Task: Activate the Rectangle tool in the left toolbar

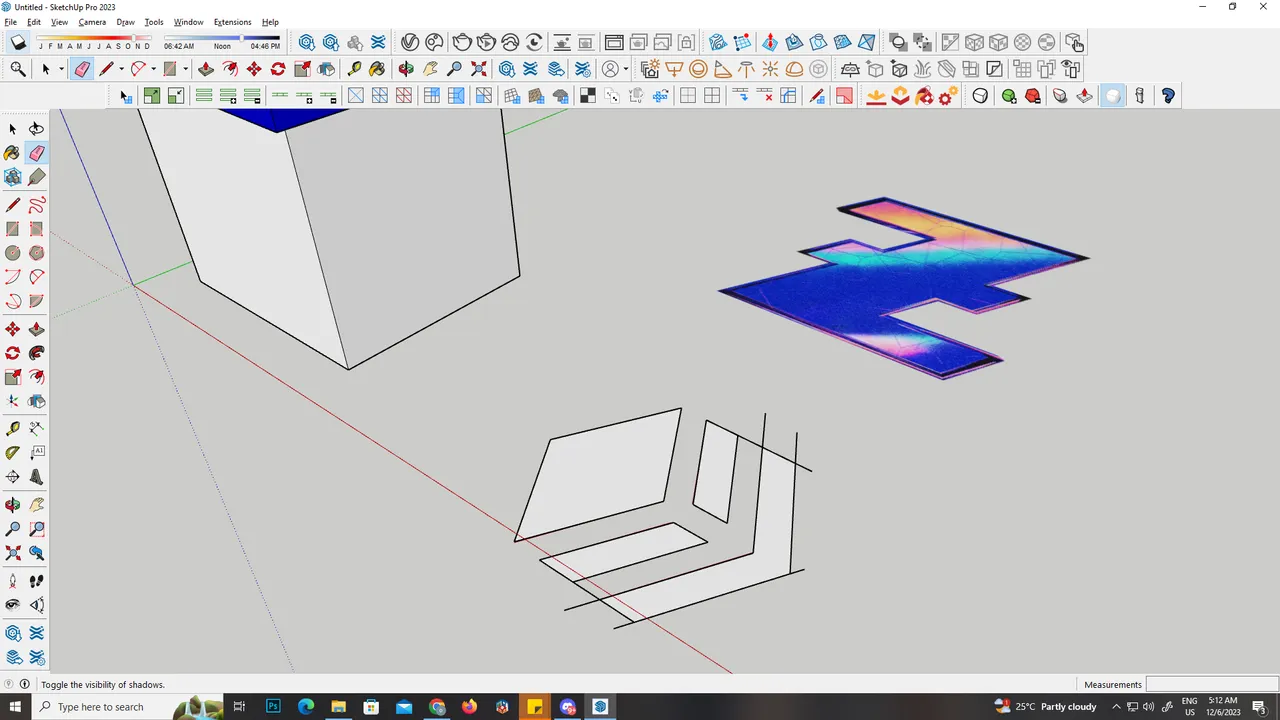Action: [x=13, y=229]
